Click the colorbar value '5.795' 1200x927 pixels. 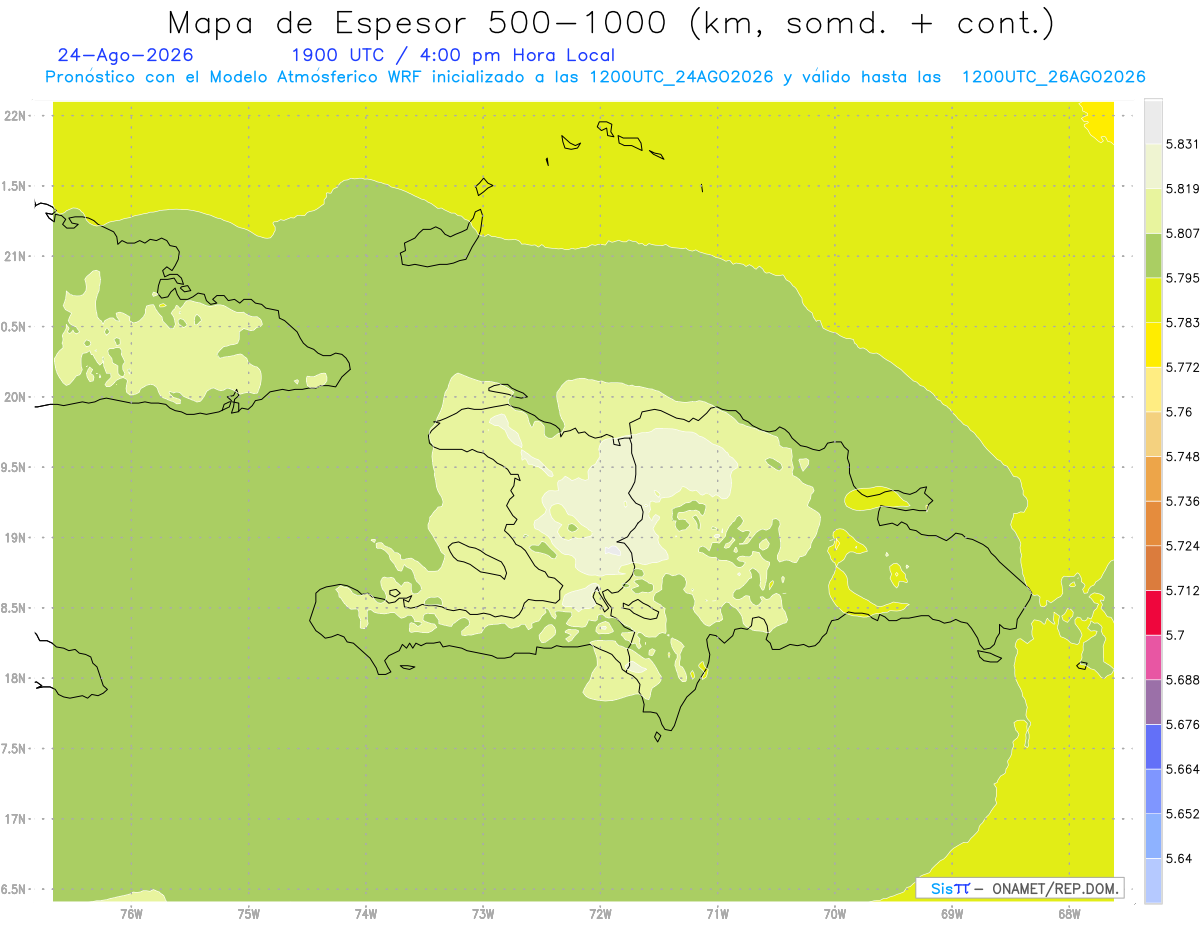point(1182,278)
